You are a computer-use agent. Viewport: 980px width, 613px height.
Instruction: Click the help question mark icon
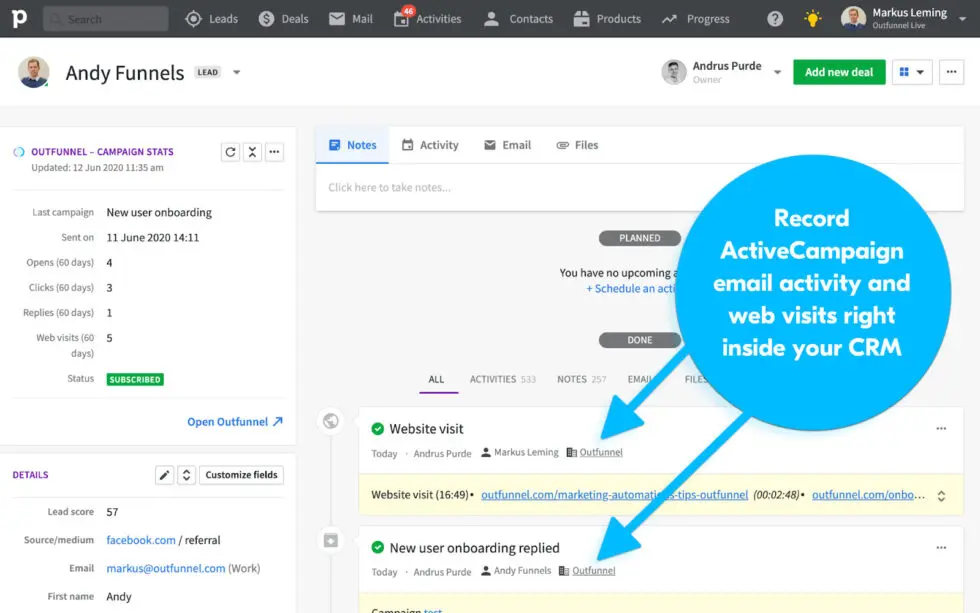(775, 19)
